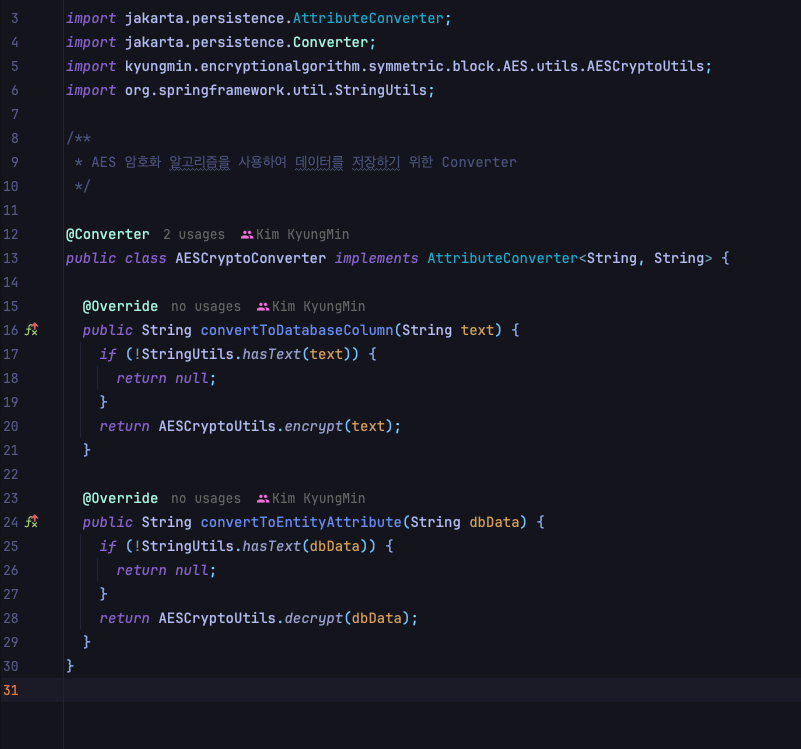Click the decrypt method call on line 28
This screenshot has width=801, height=749.
(x=314, y=617)
